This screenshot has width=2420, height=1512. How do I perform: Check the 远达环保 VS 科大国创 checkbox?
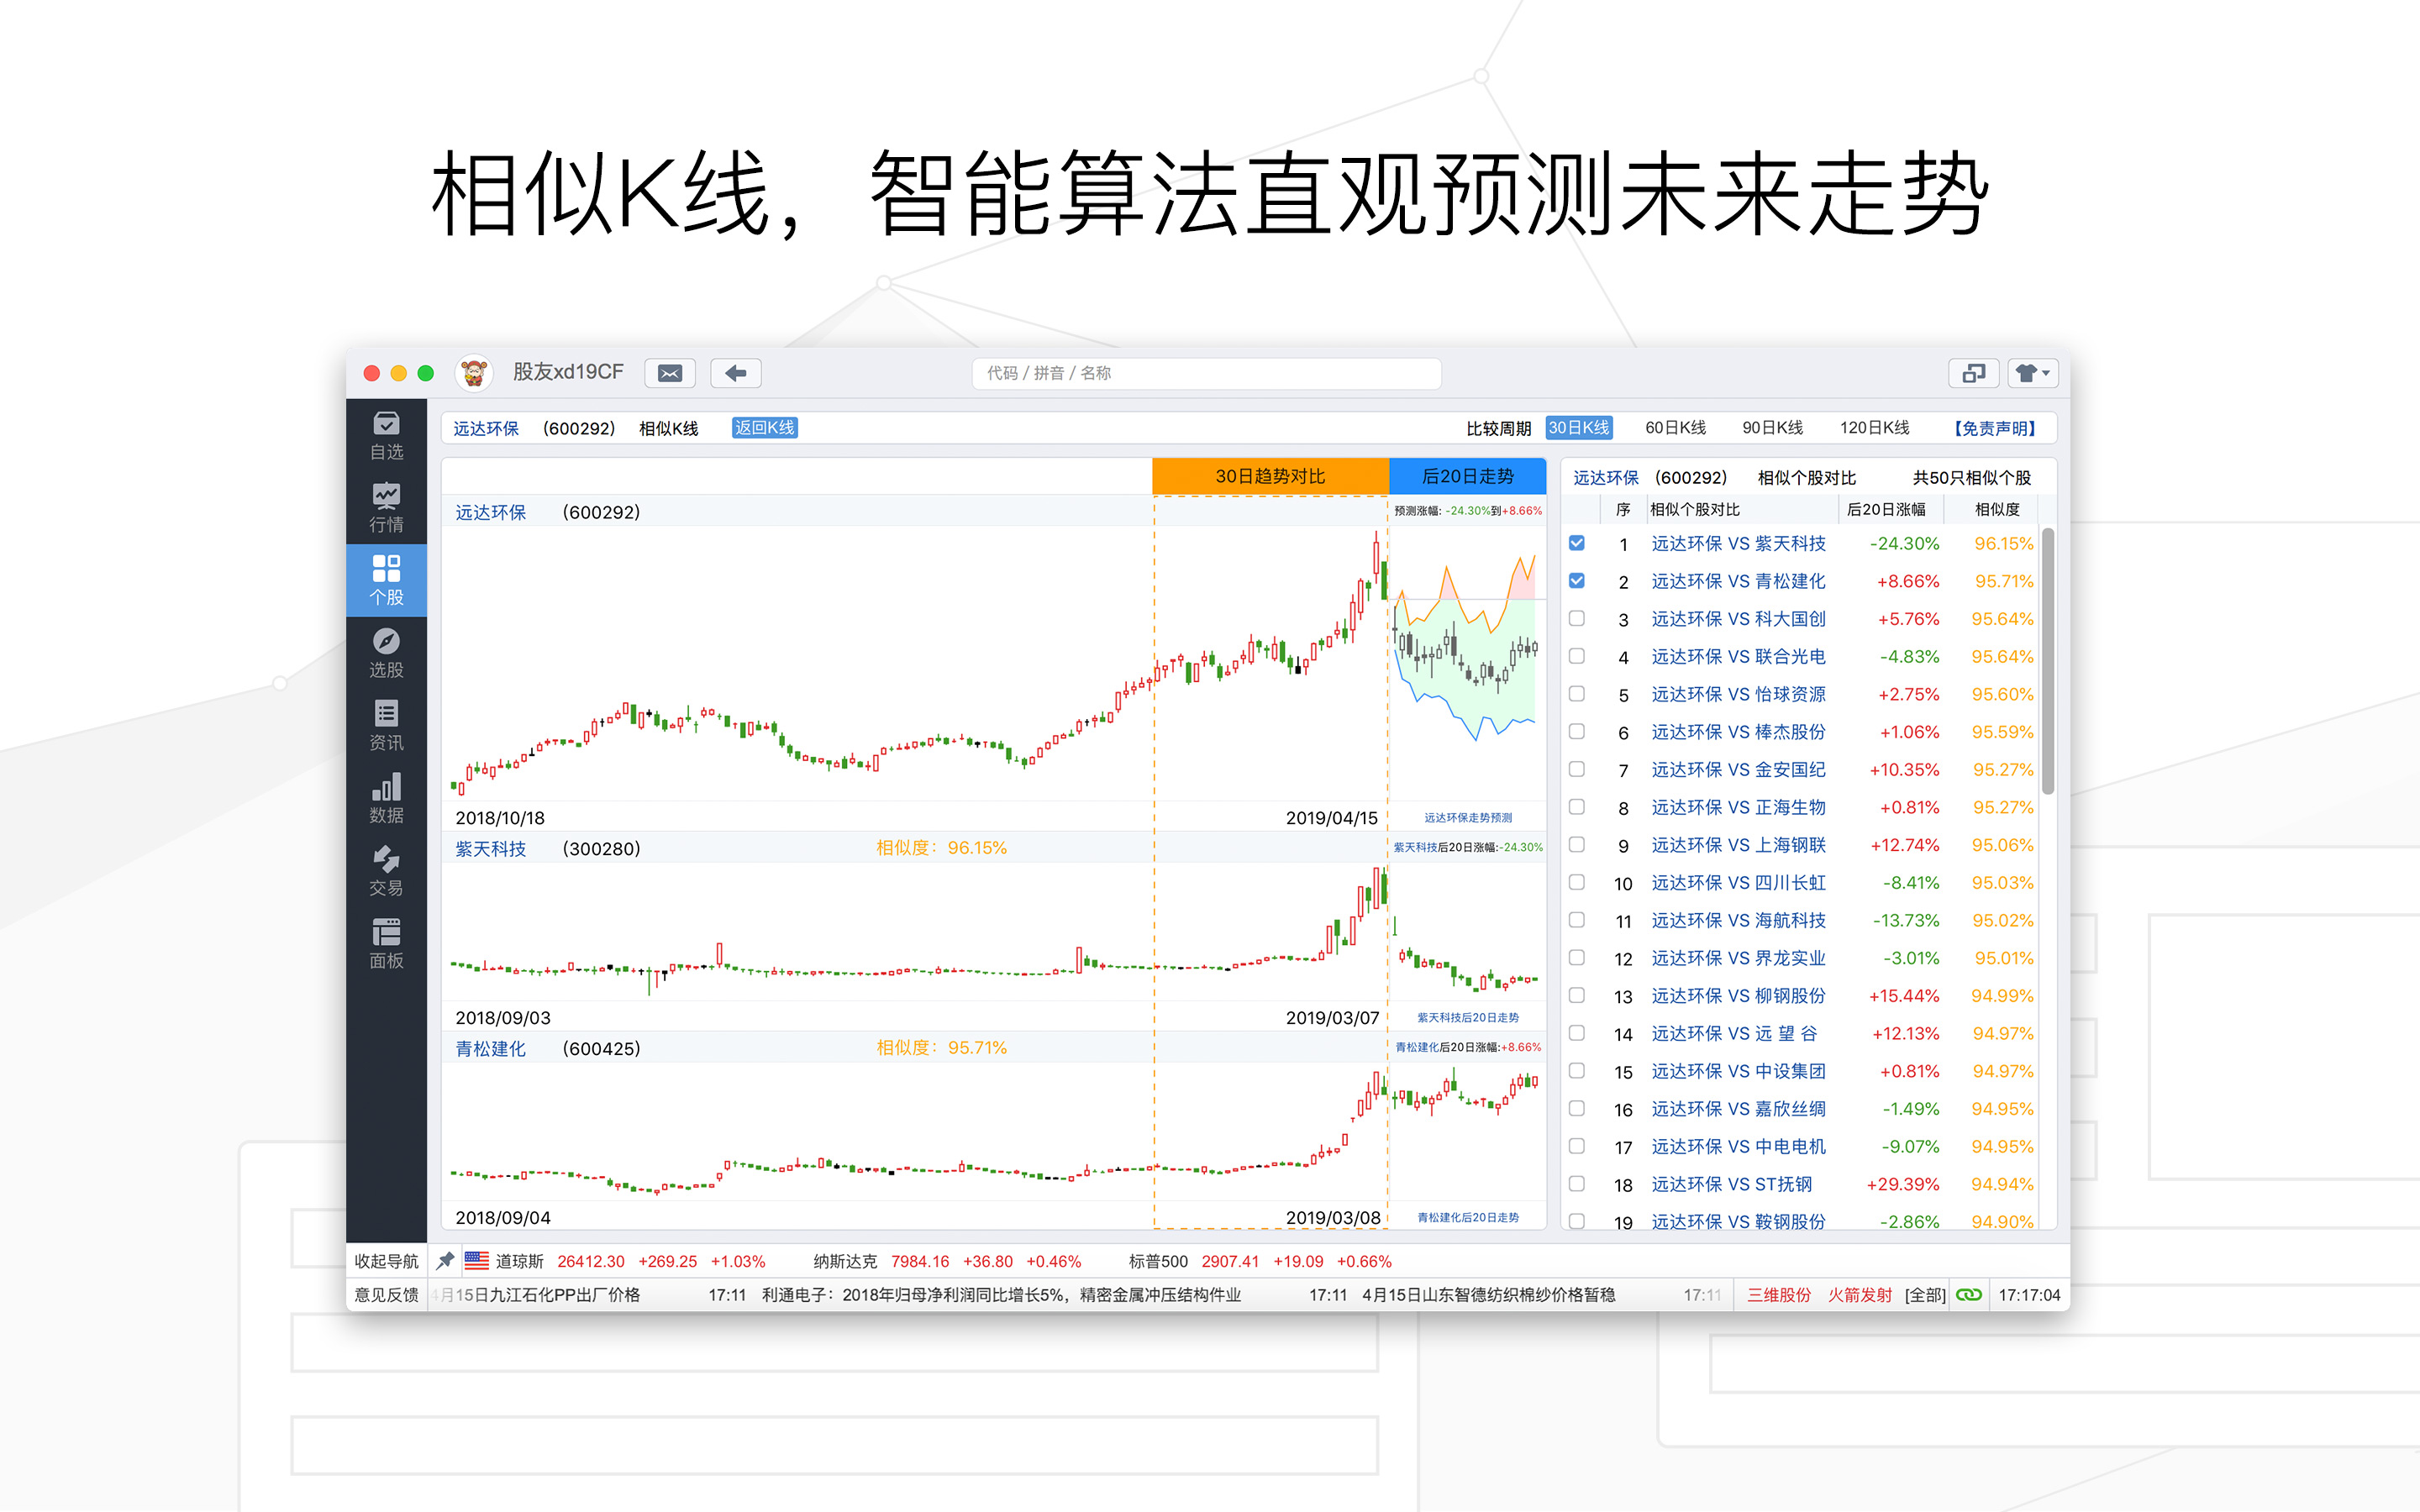(1577, 619)
